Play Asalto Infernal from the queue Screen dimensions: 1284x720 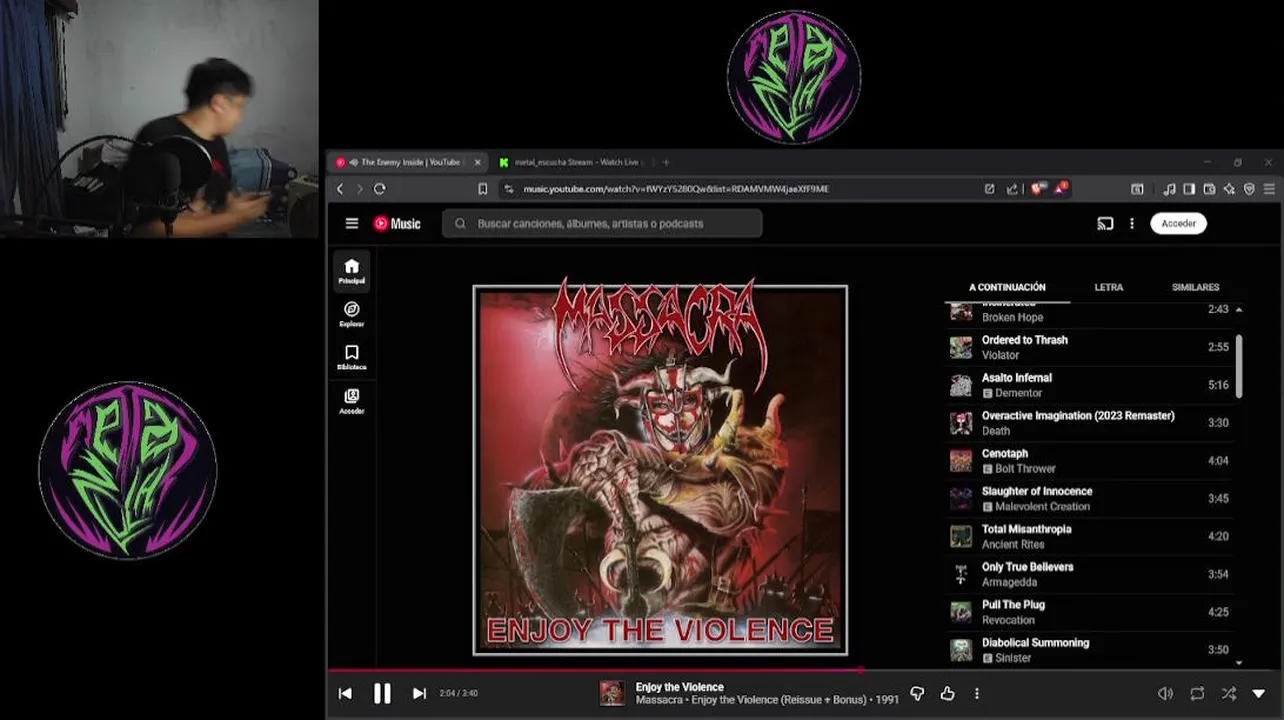point(1089,385)
